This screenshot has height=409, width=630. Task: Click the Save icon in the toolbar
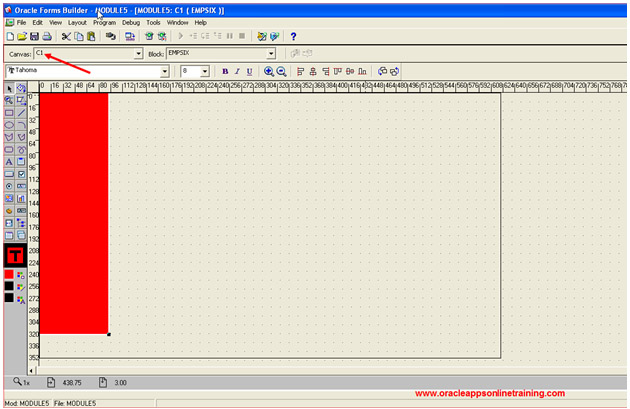(x=34, y=37)
